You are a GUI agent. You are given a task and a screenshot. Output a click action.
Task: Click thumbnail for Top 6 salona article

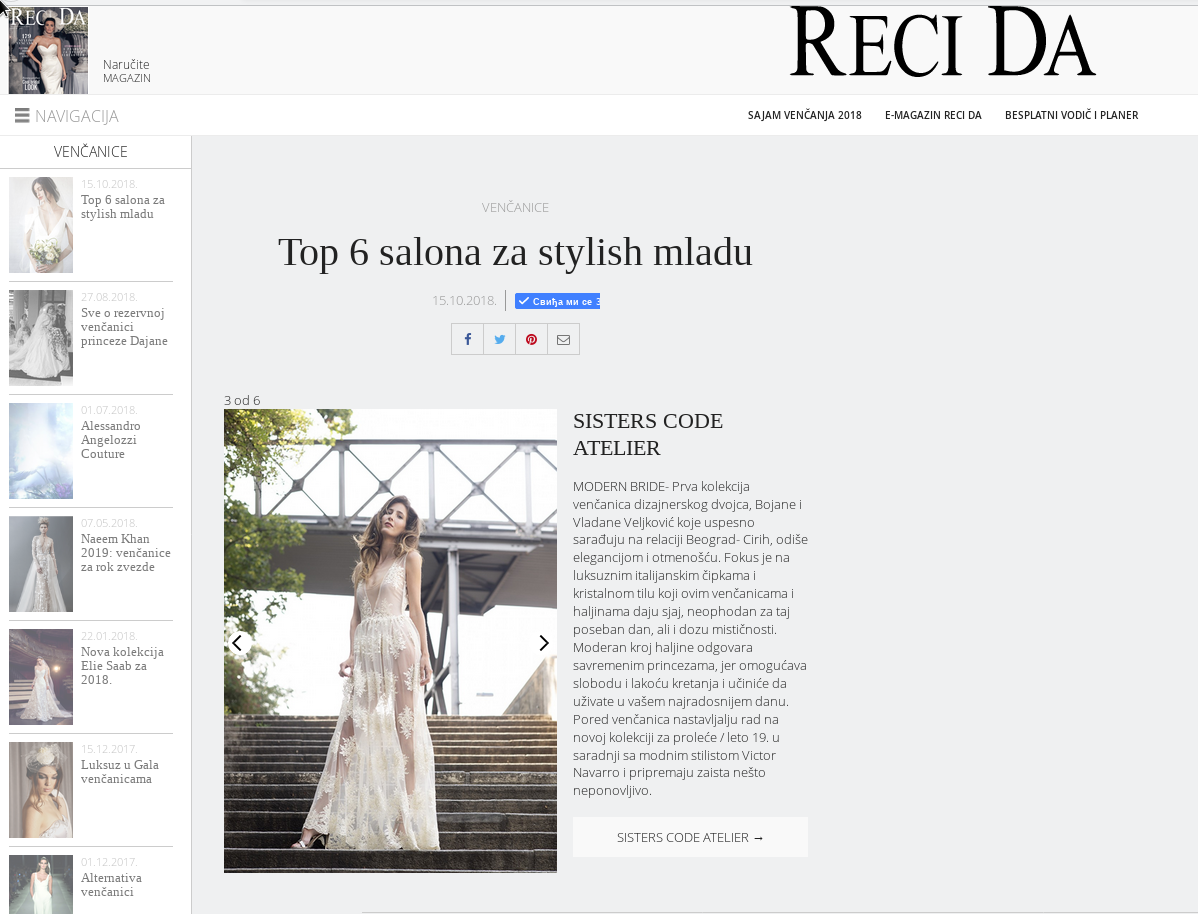tap(41, 225)
